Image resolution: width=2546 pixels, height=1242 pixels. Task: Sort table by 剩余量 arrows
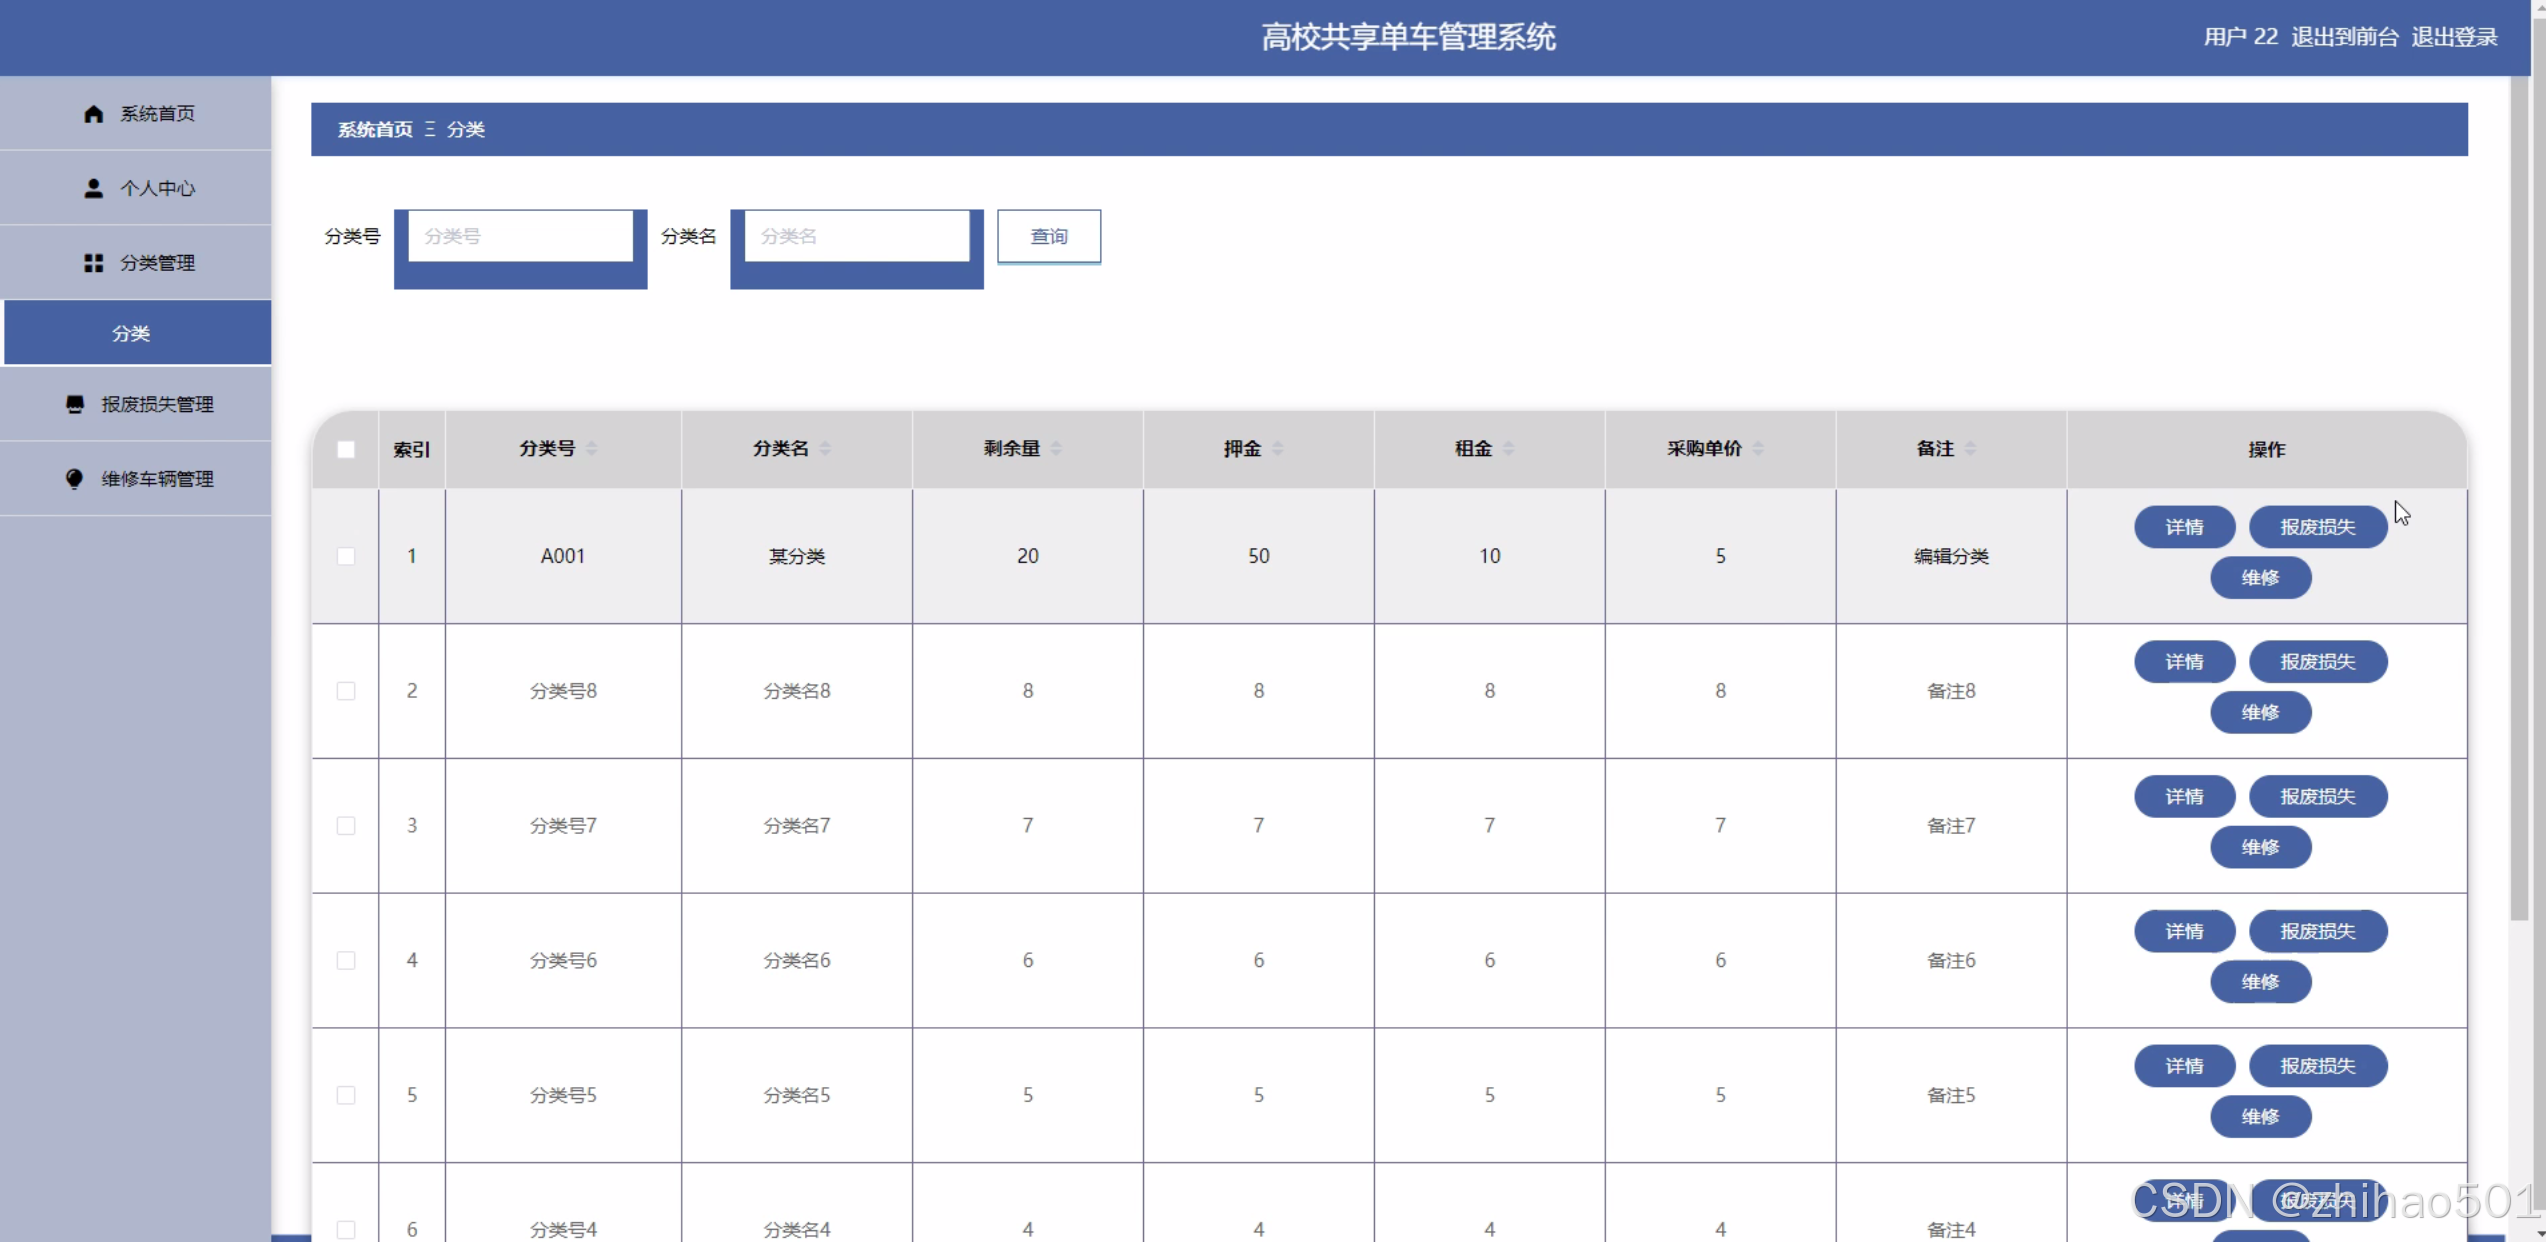1057,449
